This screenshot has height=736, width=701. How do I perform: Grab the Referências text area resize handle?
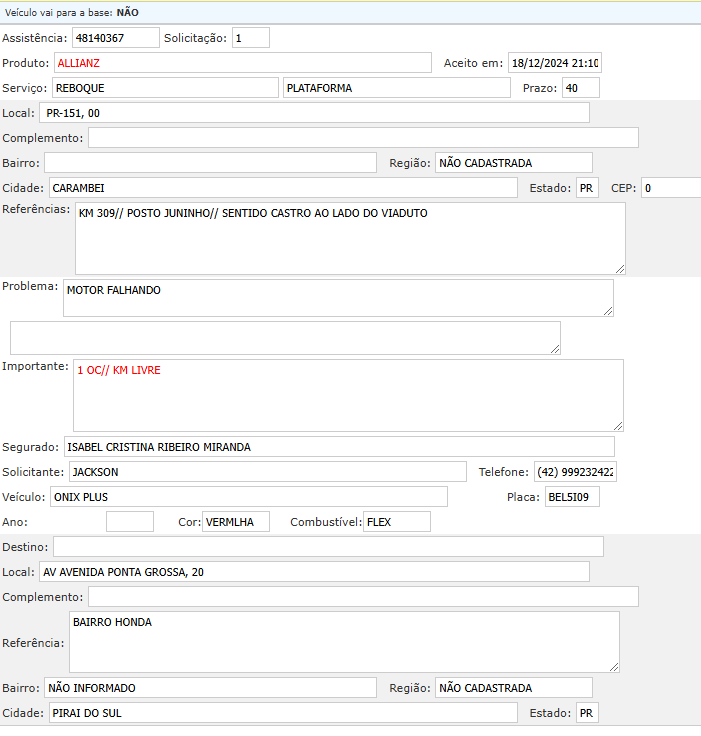pos(620,269)
